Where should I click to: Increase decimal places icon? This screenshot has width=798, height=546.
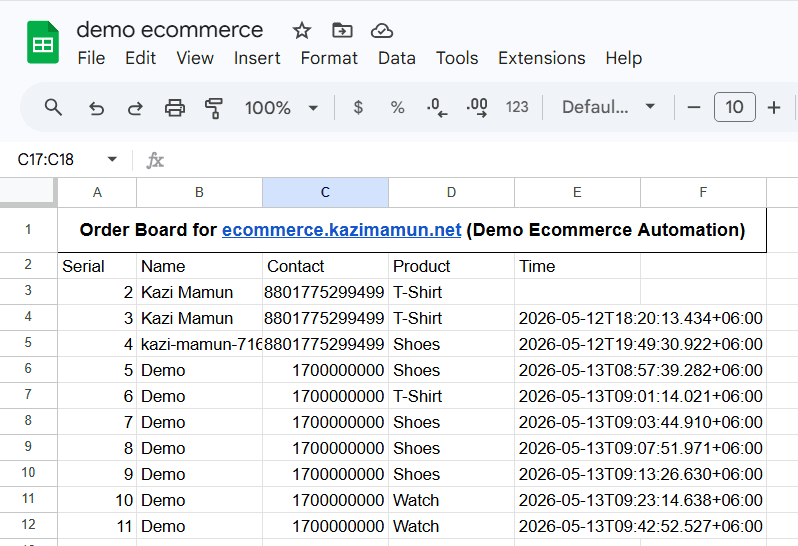coord(477,107)
